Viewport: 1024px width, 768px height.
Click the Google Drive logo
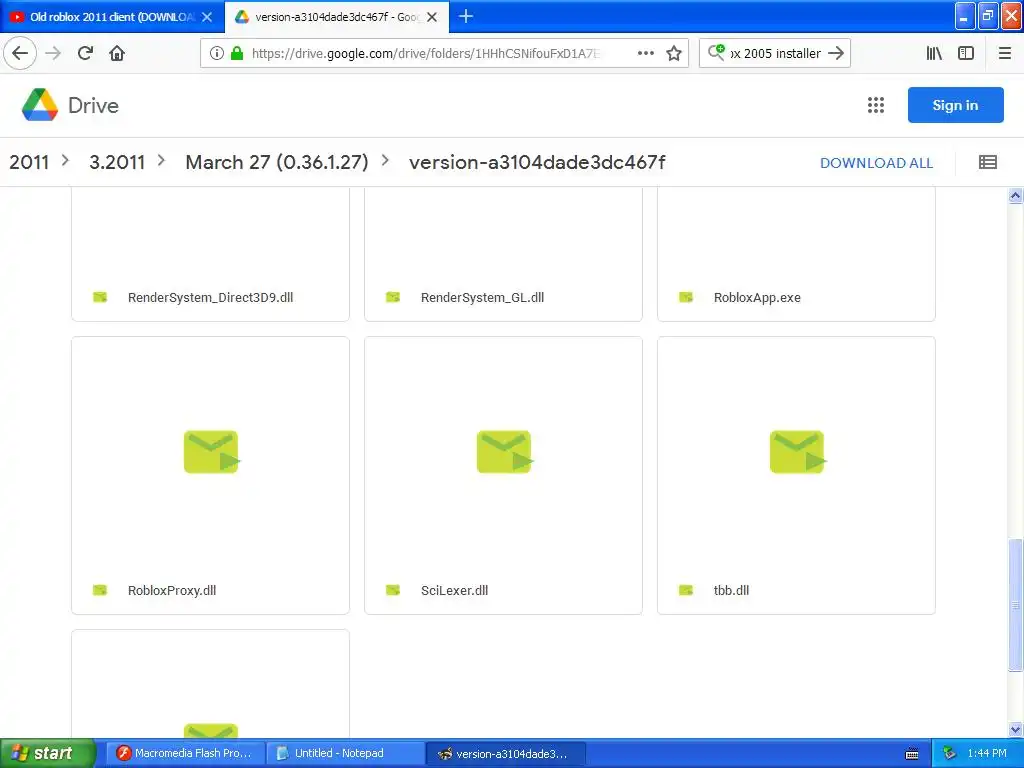tap(70, 105)
